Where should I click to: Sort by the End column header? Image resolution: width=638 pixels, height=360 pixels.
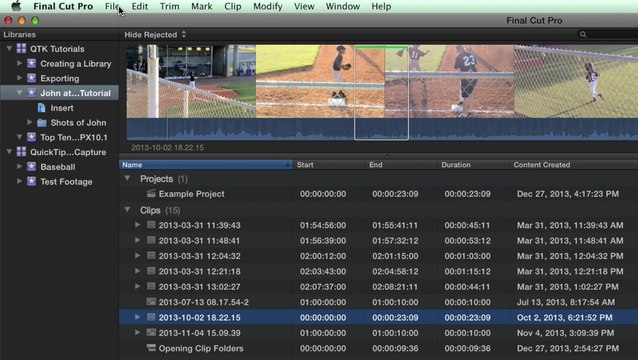pos(402,165)
